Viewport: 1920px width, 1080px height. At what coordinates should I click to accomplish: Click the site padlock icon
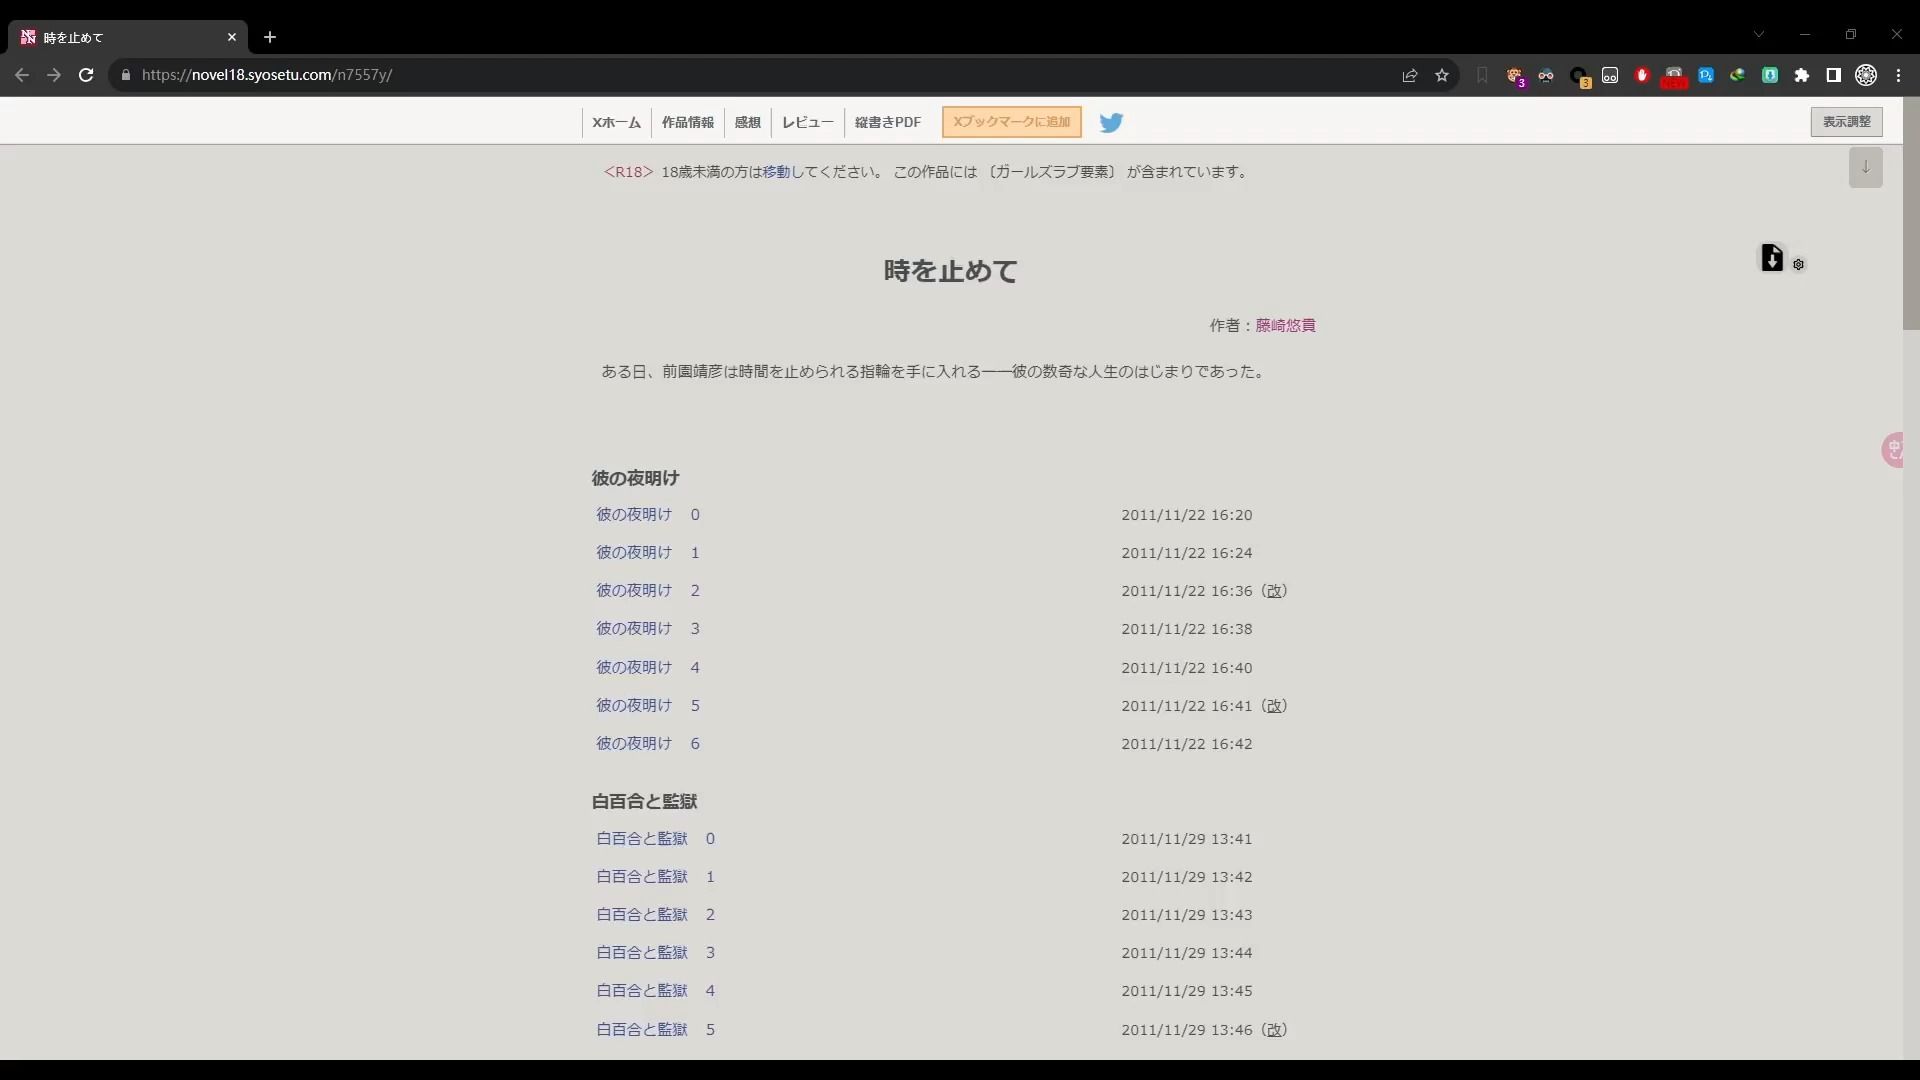coord(126,75)
